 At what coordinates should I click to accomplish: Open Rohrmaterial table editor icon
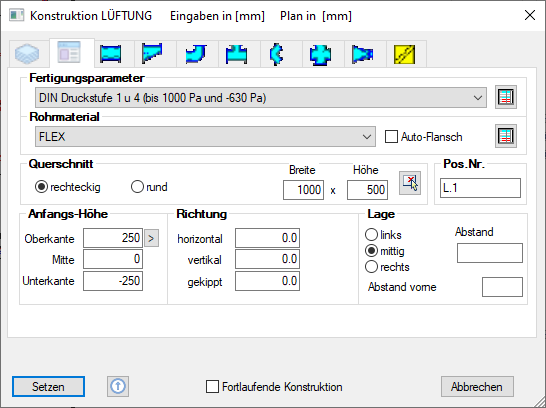[x=506, y=136]
